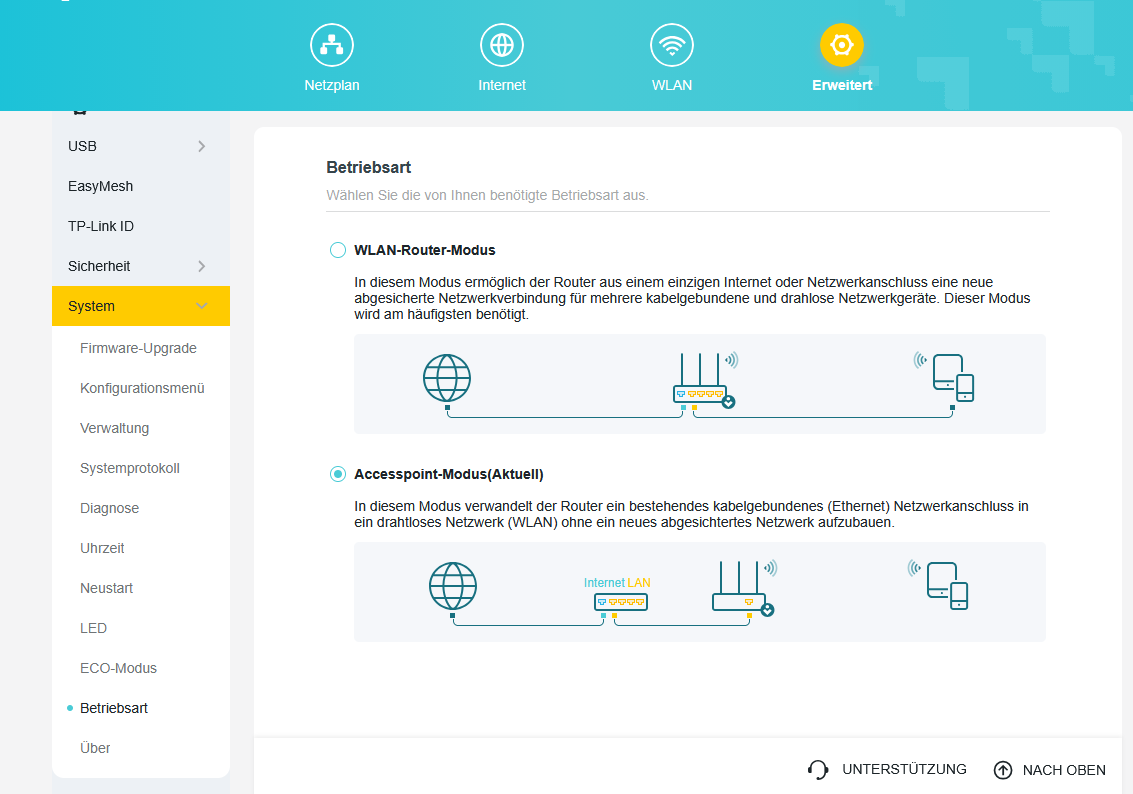Open the EasyMesh sidebar item

141,186
